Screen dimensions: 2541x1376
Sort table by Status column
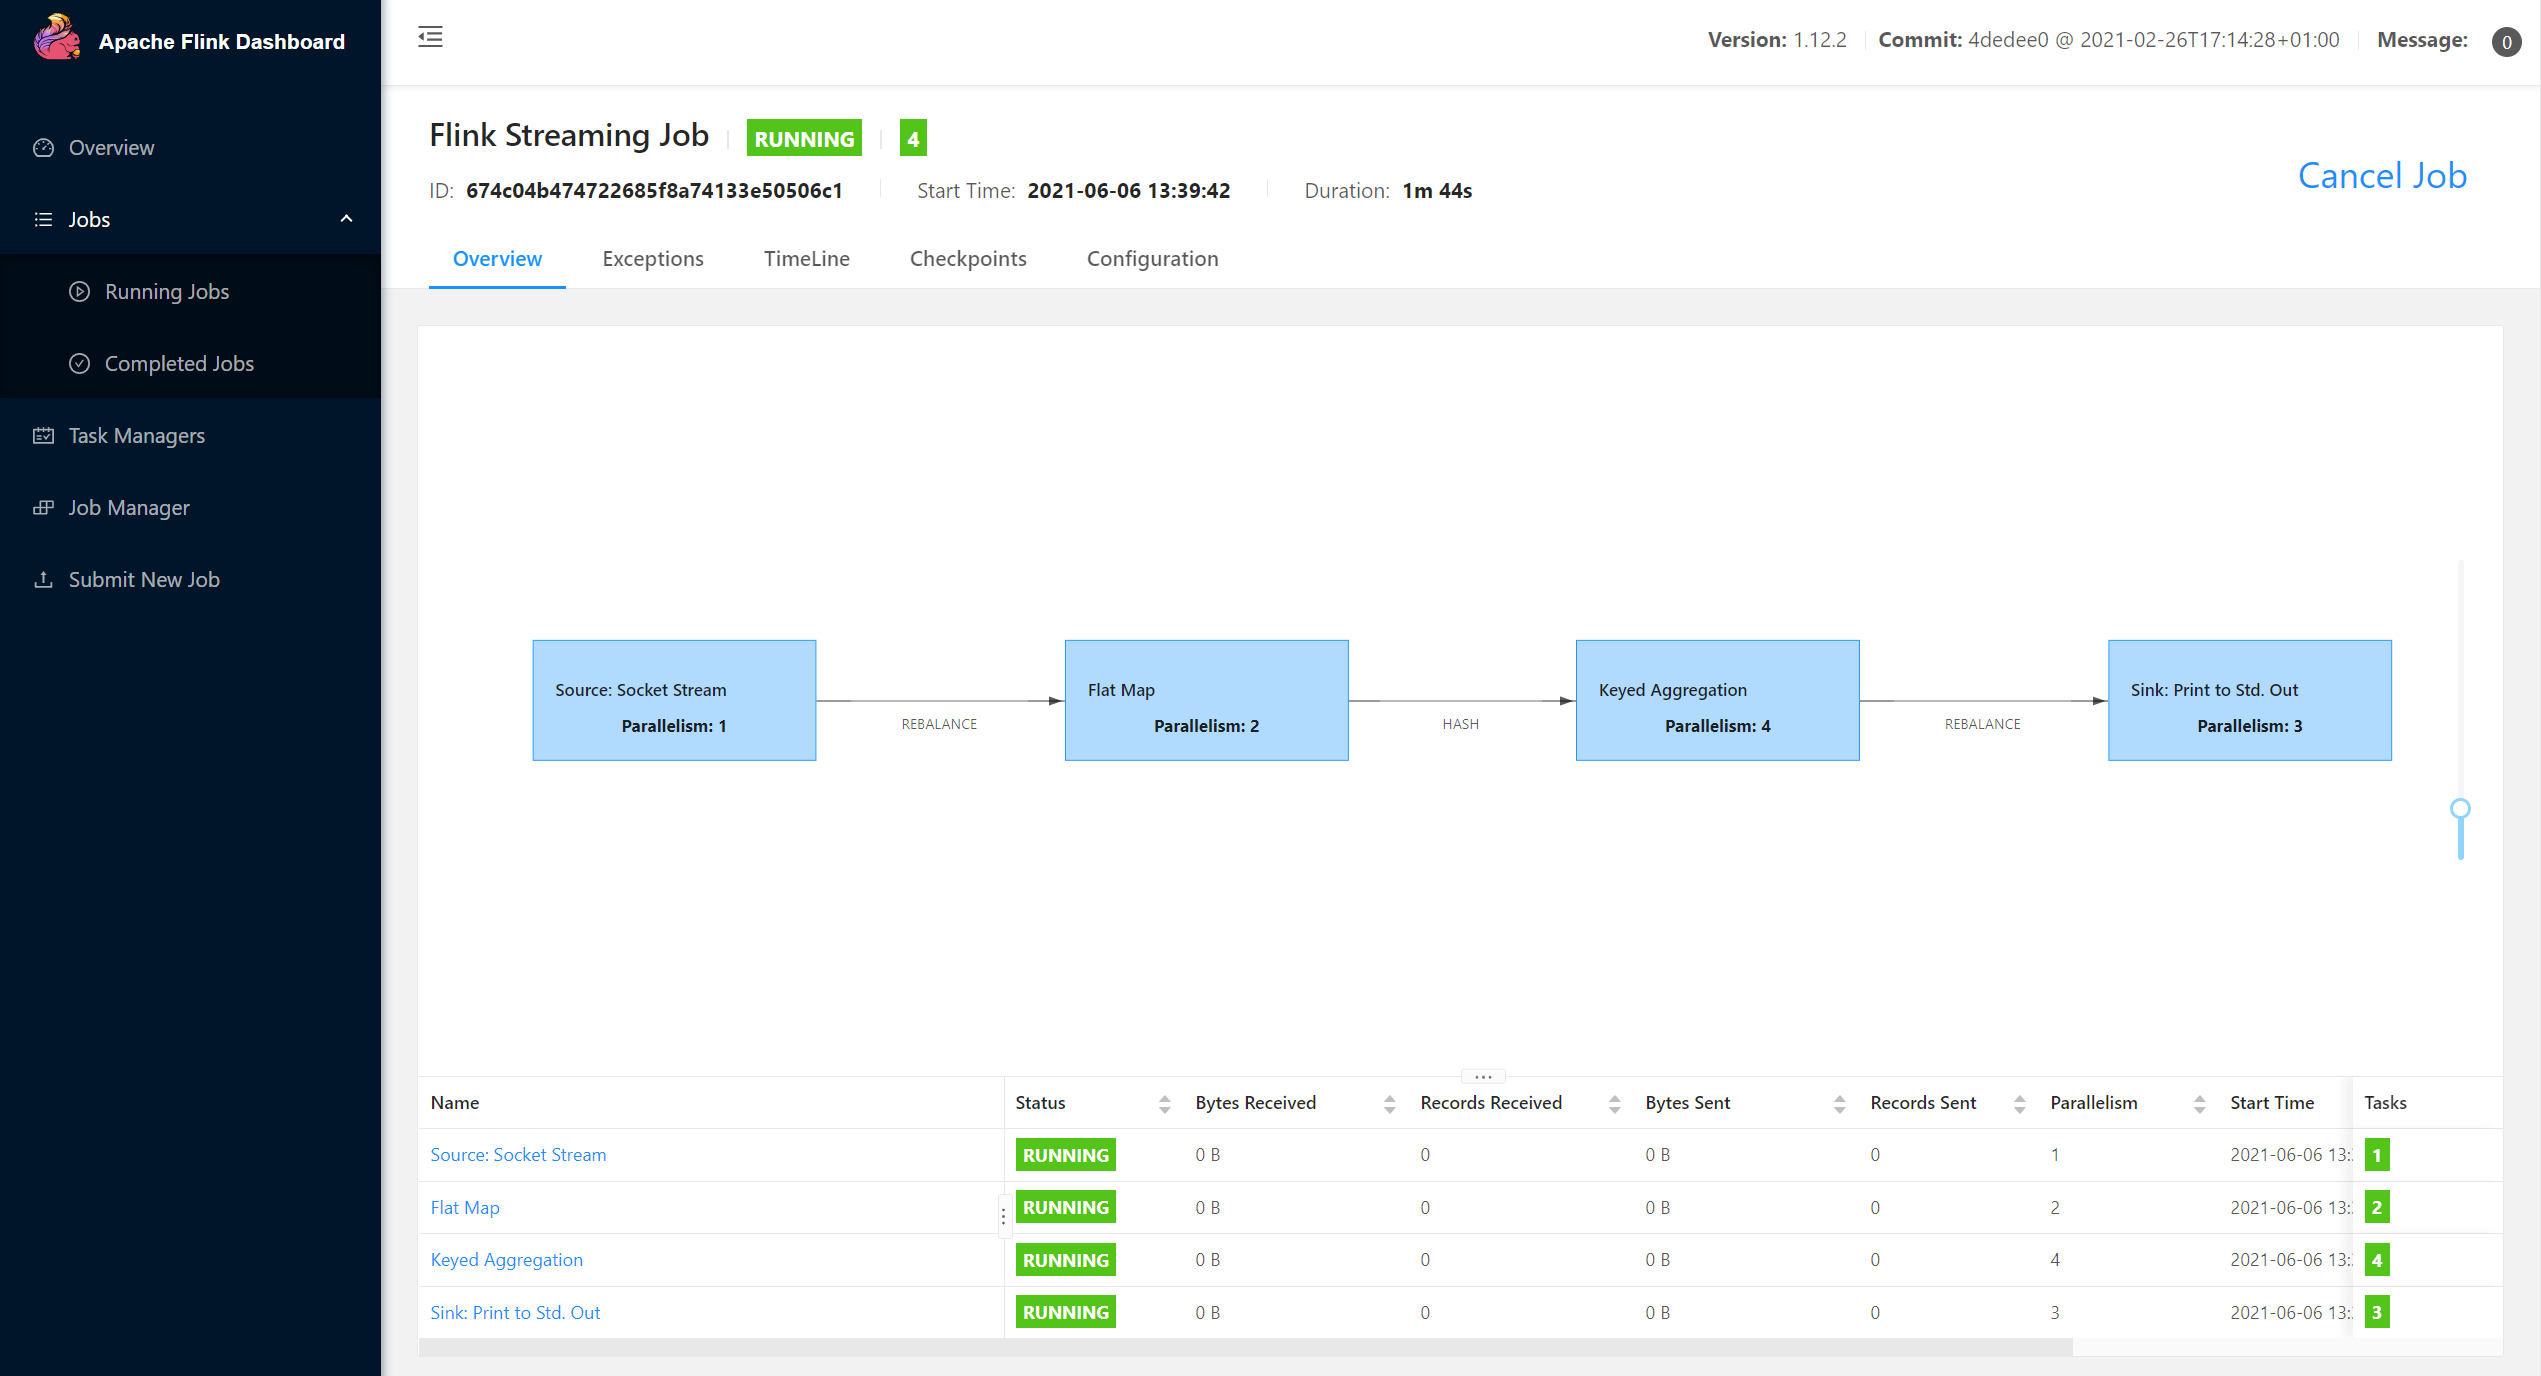tap(1164, 1103)
